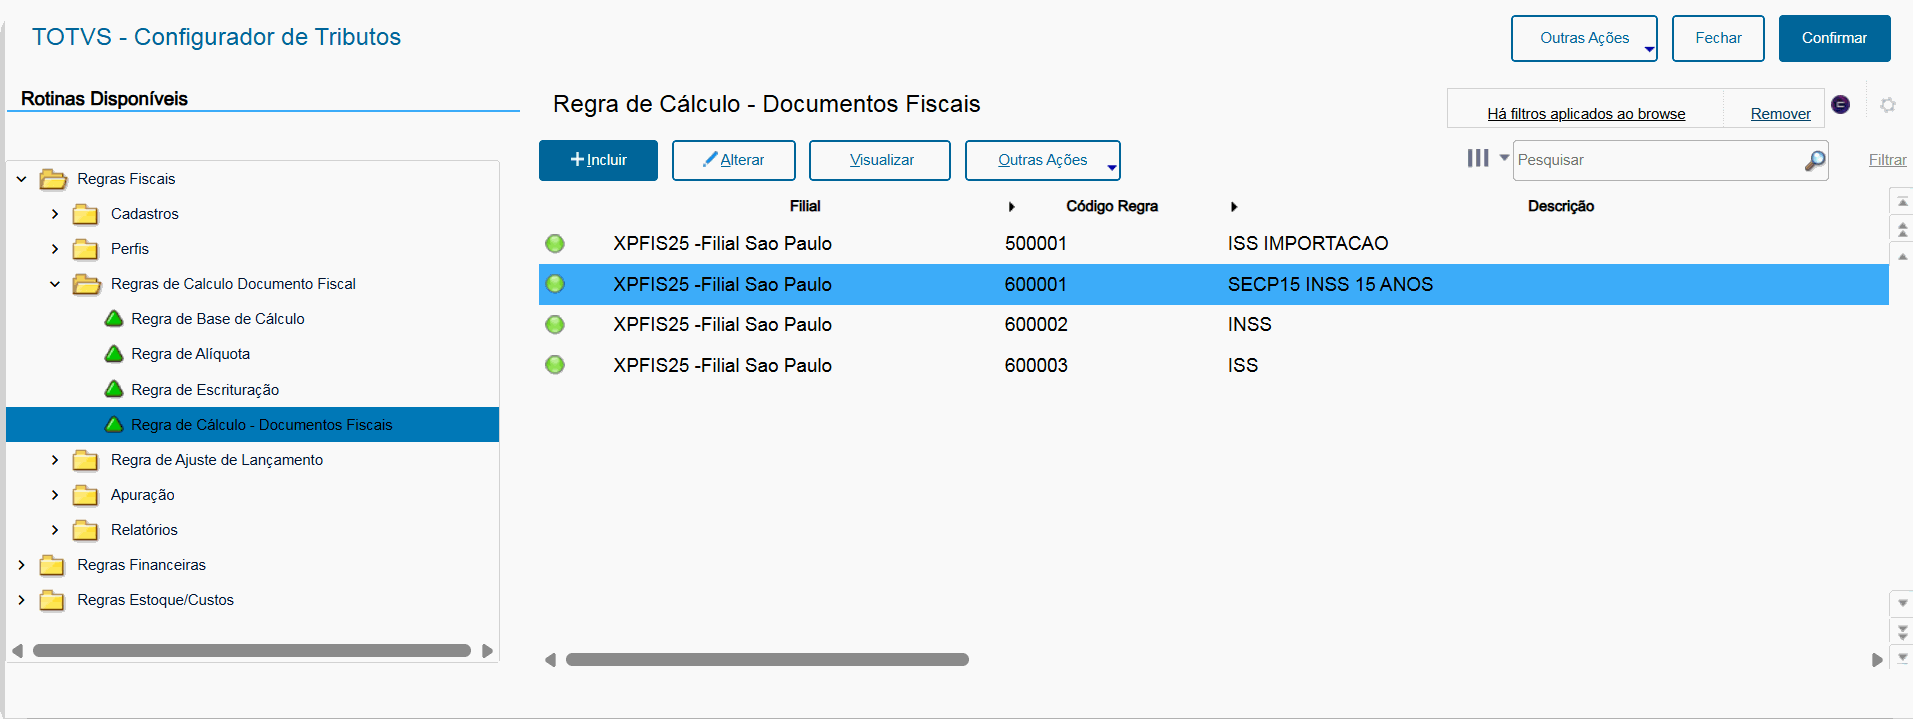
Task: Open Regra de Base de Cálculo
Action: [217, 319]
